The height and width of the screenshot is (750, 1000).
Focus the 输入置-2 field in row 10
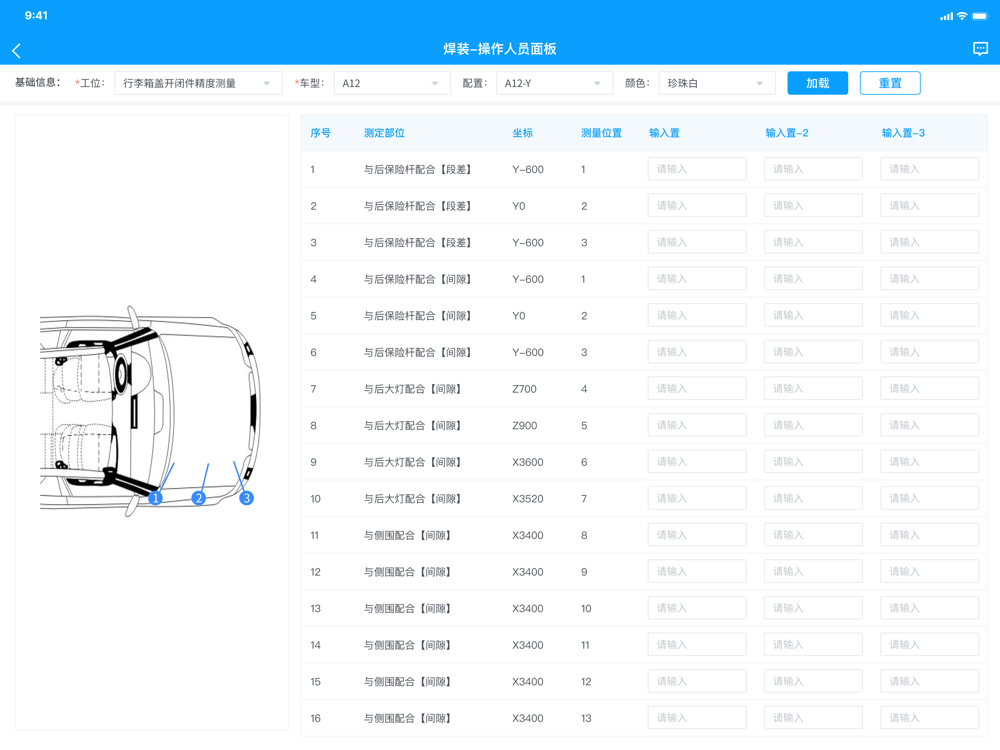(x=813, y=498)
